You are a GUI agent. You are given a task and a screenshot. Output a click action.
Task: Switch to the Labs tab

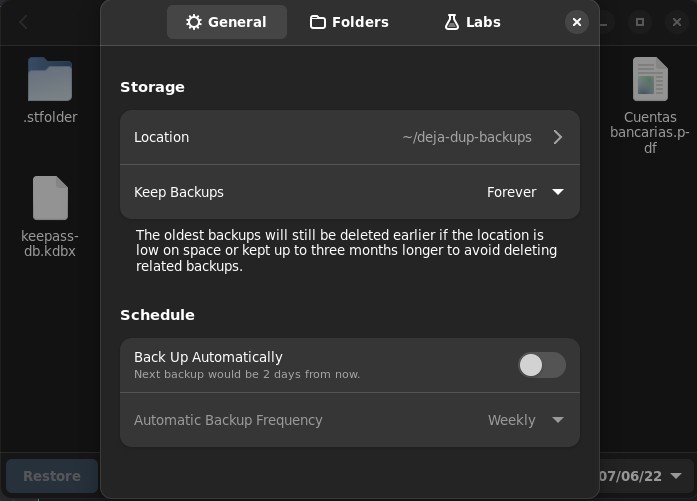click(x=472, y=22)
